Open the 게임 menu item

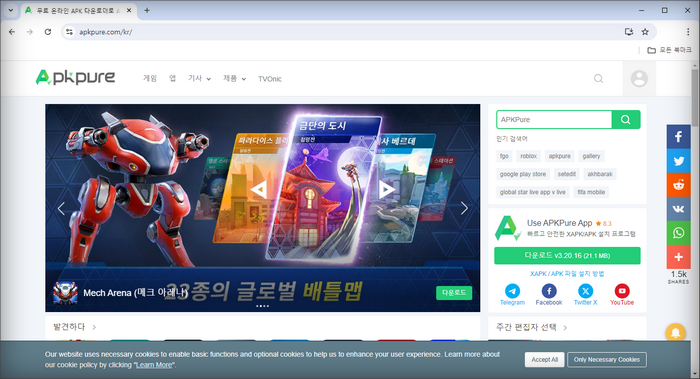150,79
